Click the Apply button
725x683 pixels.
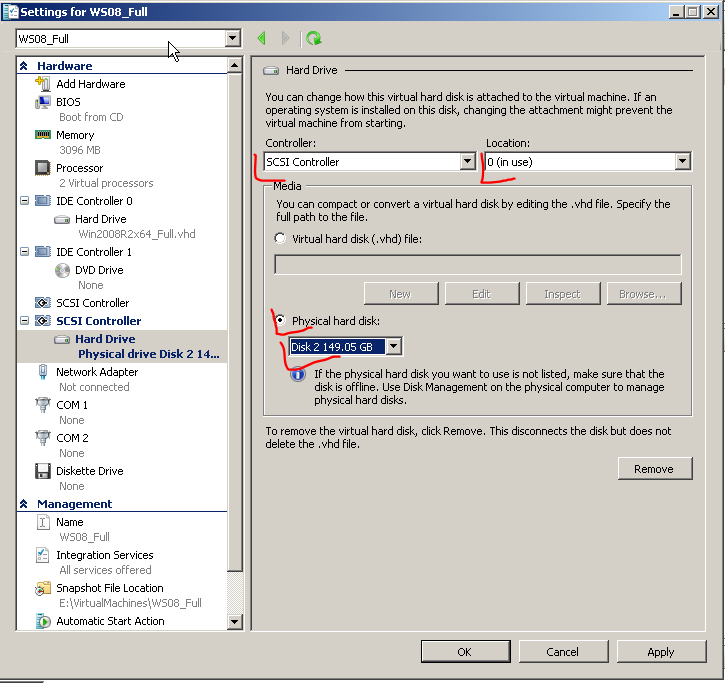coord(661,652)
